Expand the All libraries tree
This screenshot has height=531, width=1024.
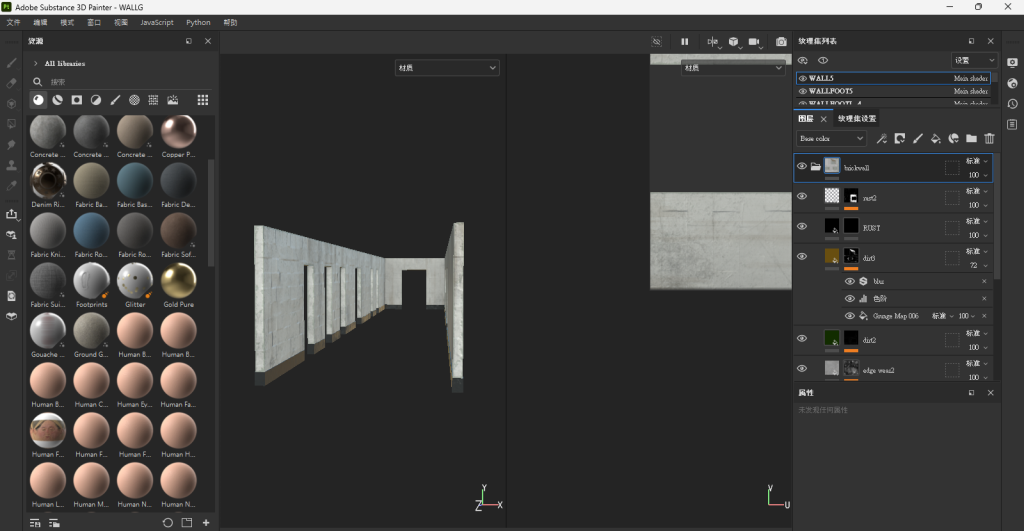click(x=37, y=63)
